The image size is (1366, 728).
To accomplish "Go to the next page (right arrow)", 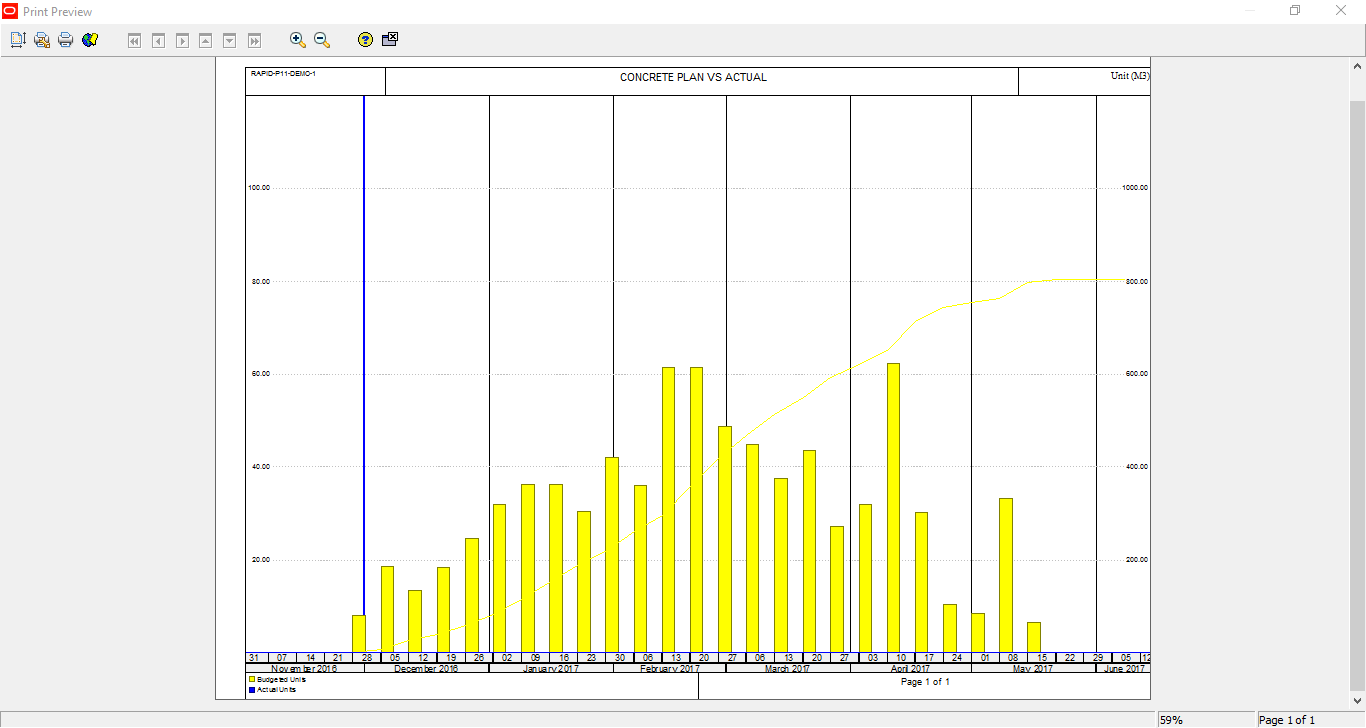I will (x=182, y=40).
